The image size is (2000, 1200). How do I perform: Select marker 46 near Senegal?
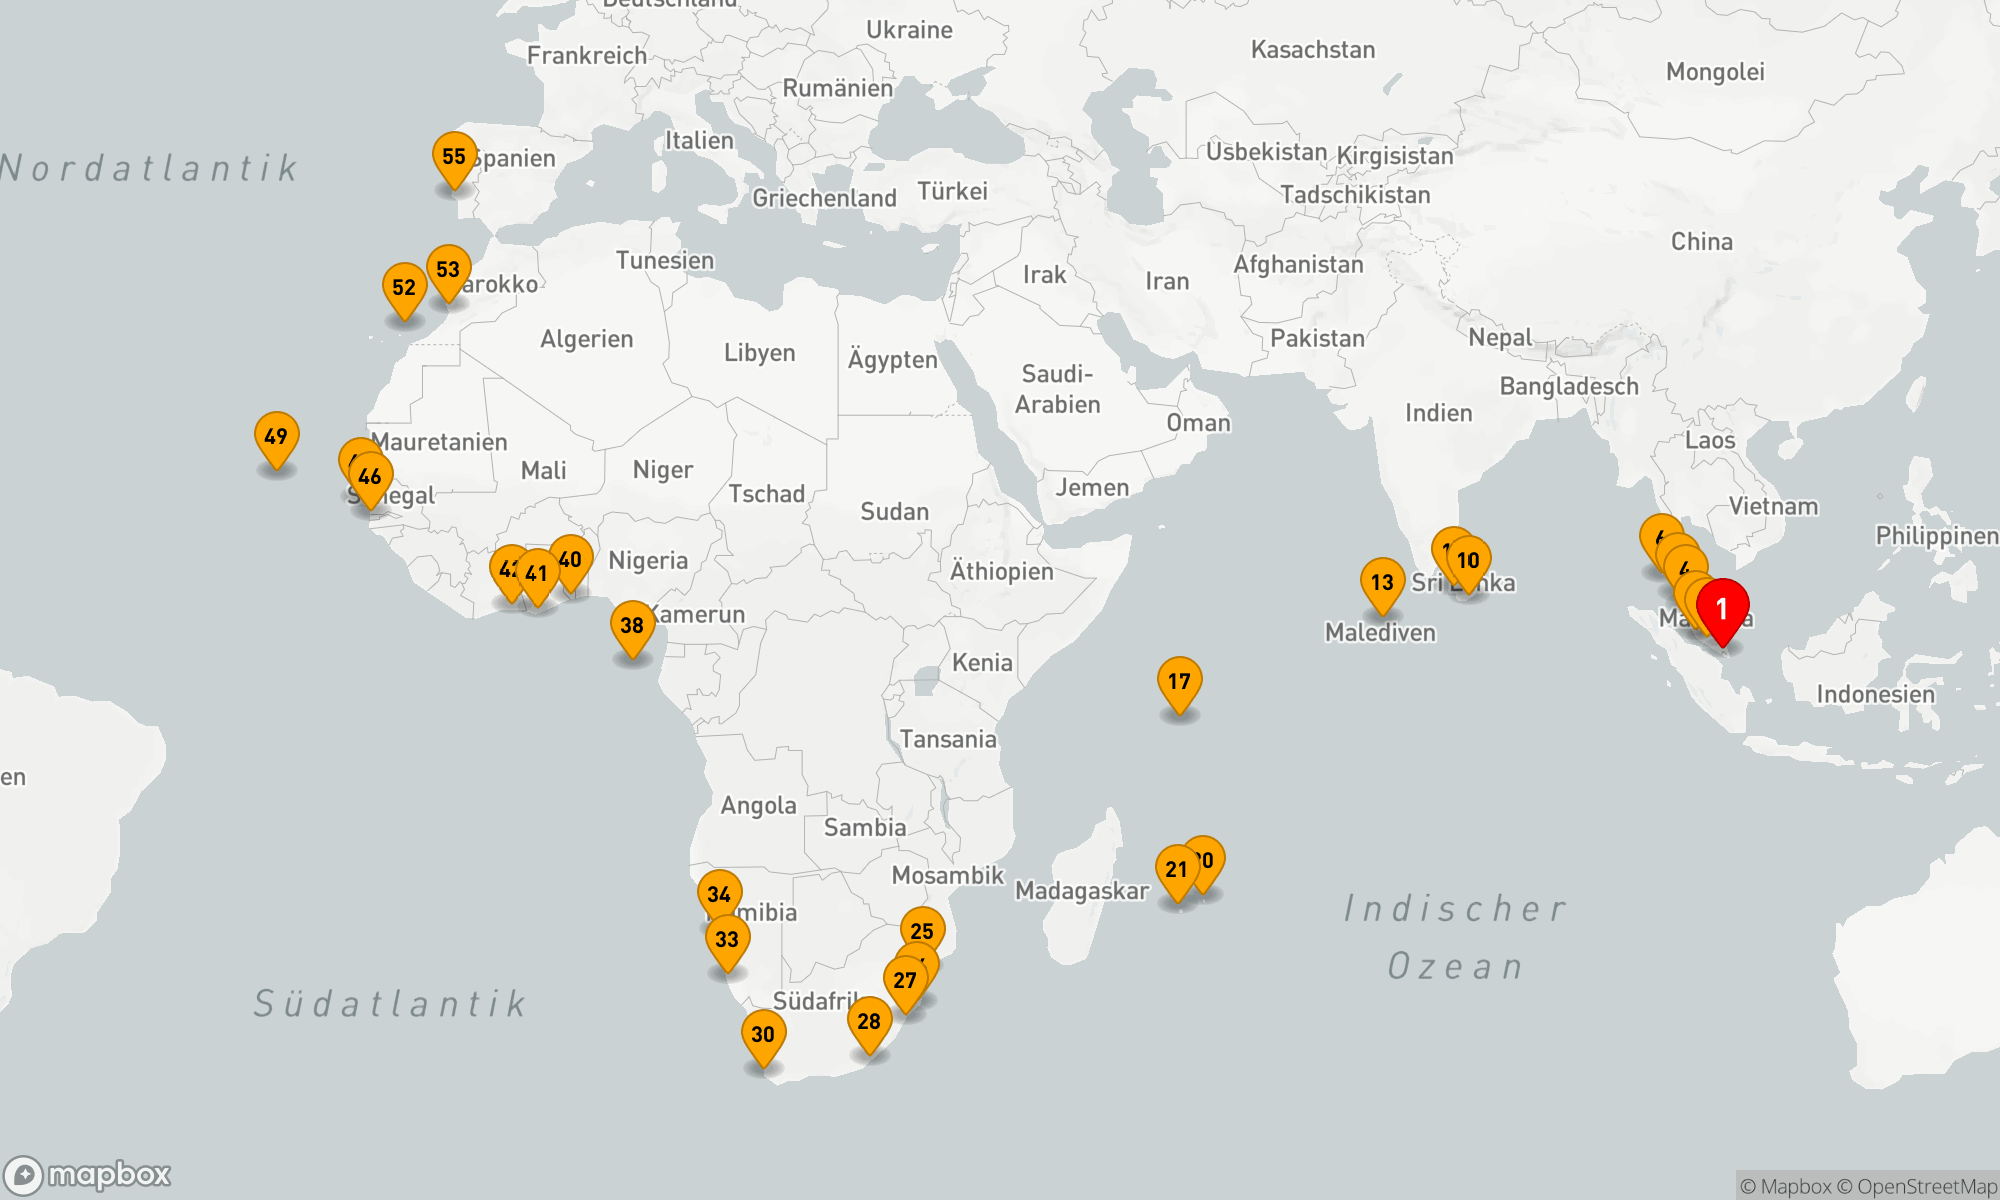(371, 477)
